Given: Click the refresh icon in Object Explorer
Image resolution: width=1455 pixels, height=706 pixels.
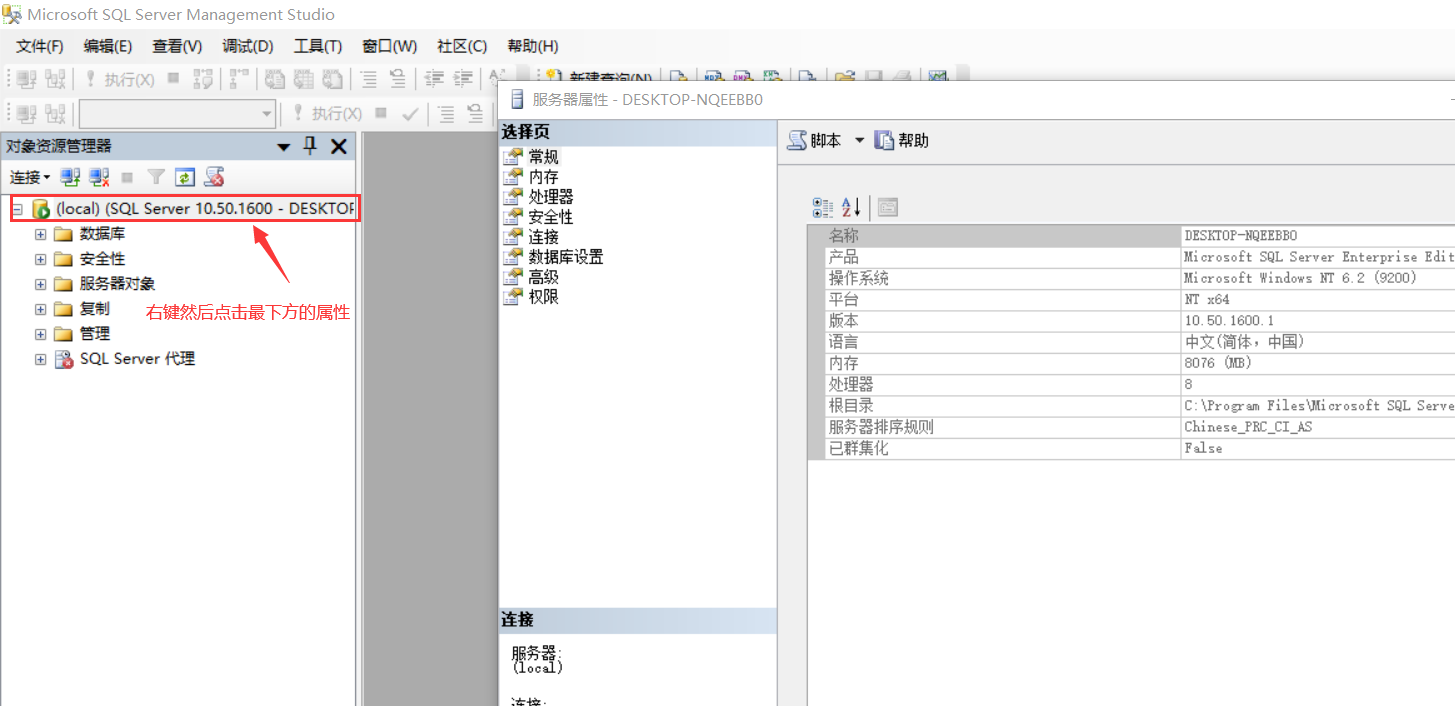Looking at the screenshot, I should [186, 177].
